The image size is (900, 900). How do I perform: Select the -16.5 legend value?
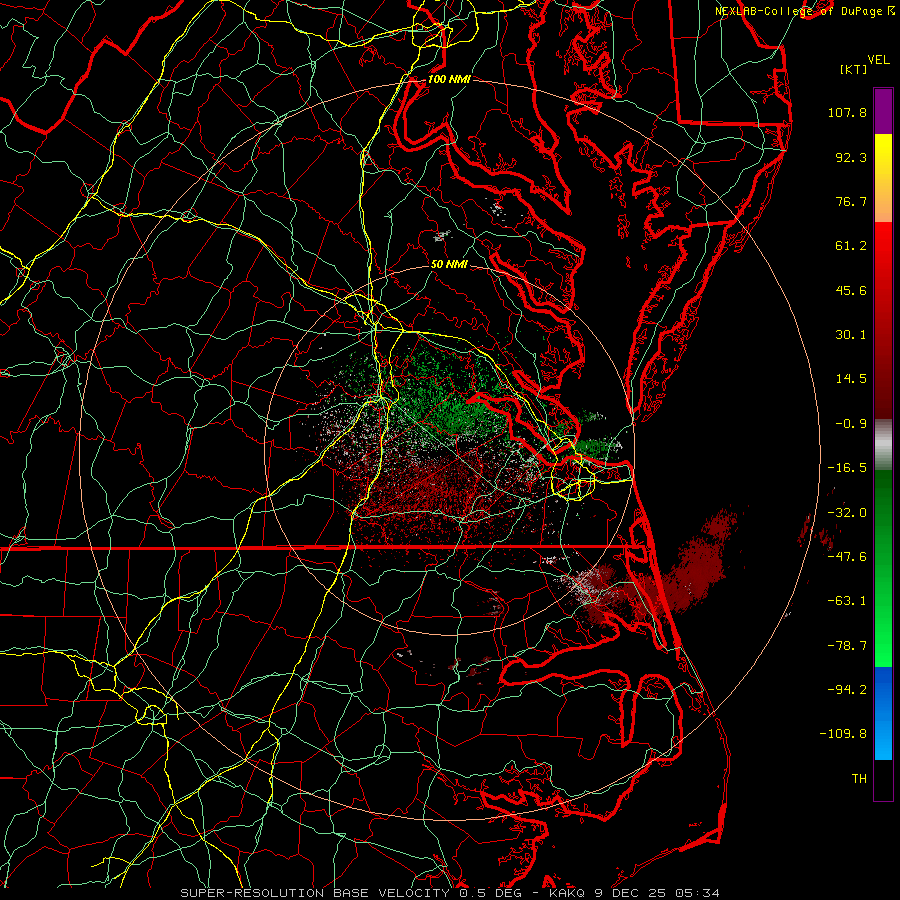coord(847,468)
